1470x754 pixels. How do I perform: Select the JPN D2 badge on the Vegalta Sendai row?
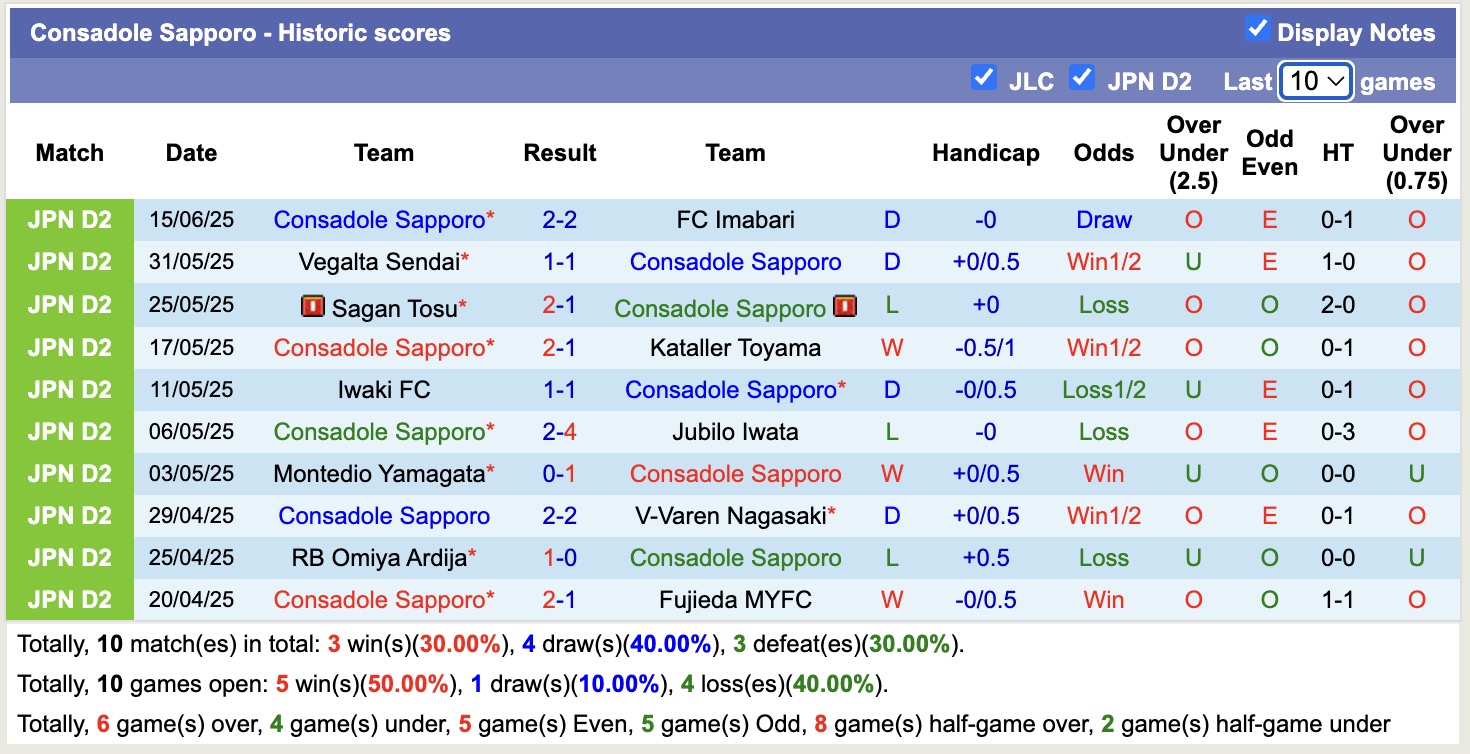click(71, 262)
